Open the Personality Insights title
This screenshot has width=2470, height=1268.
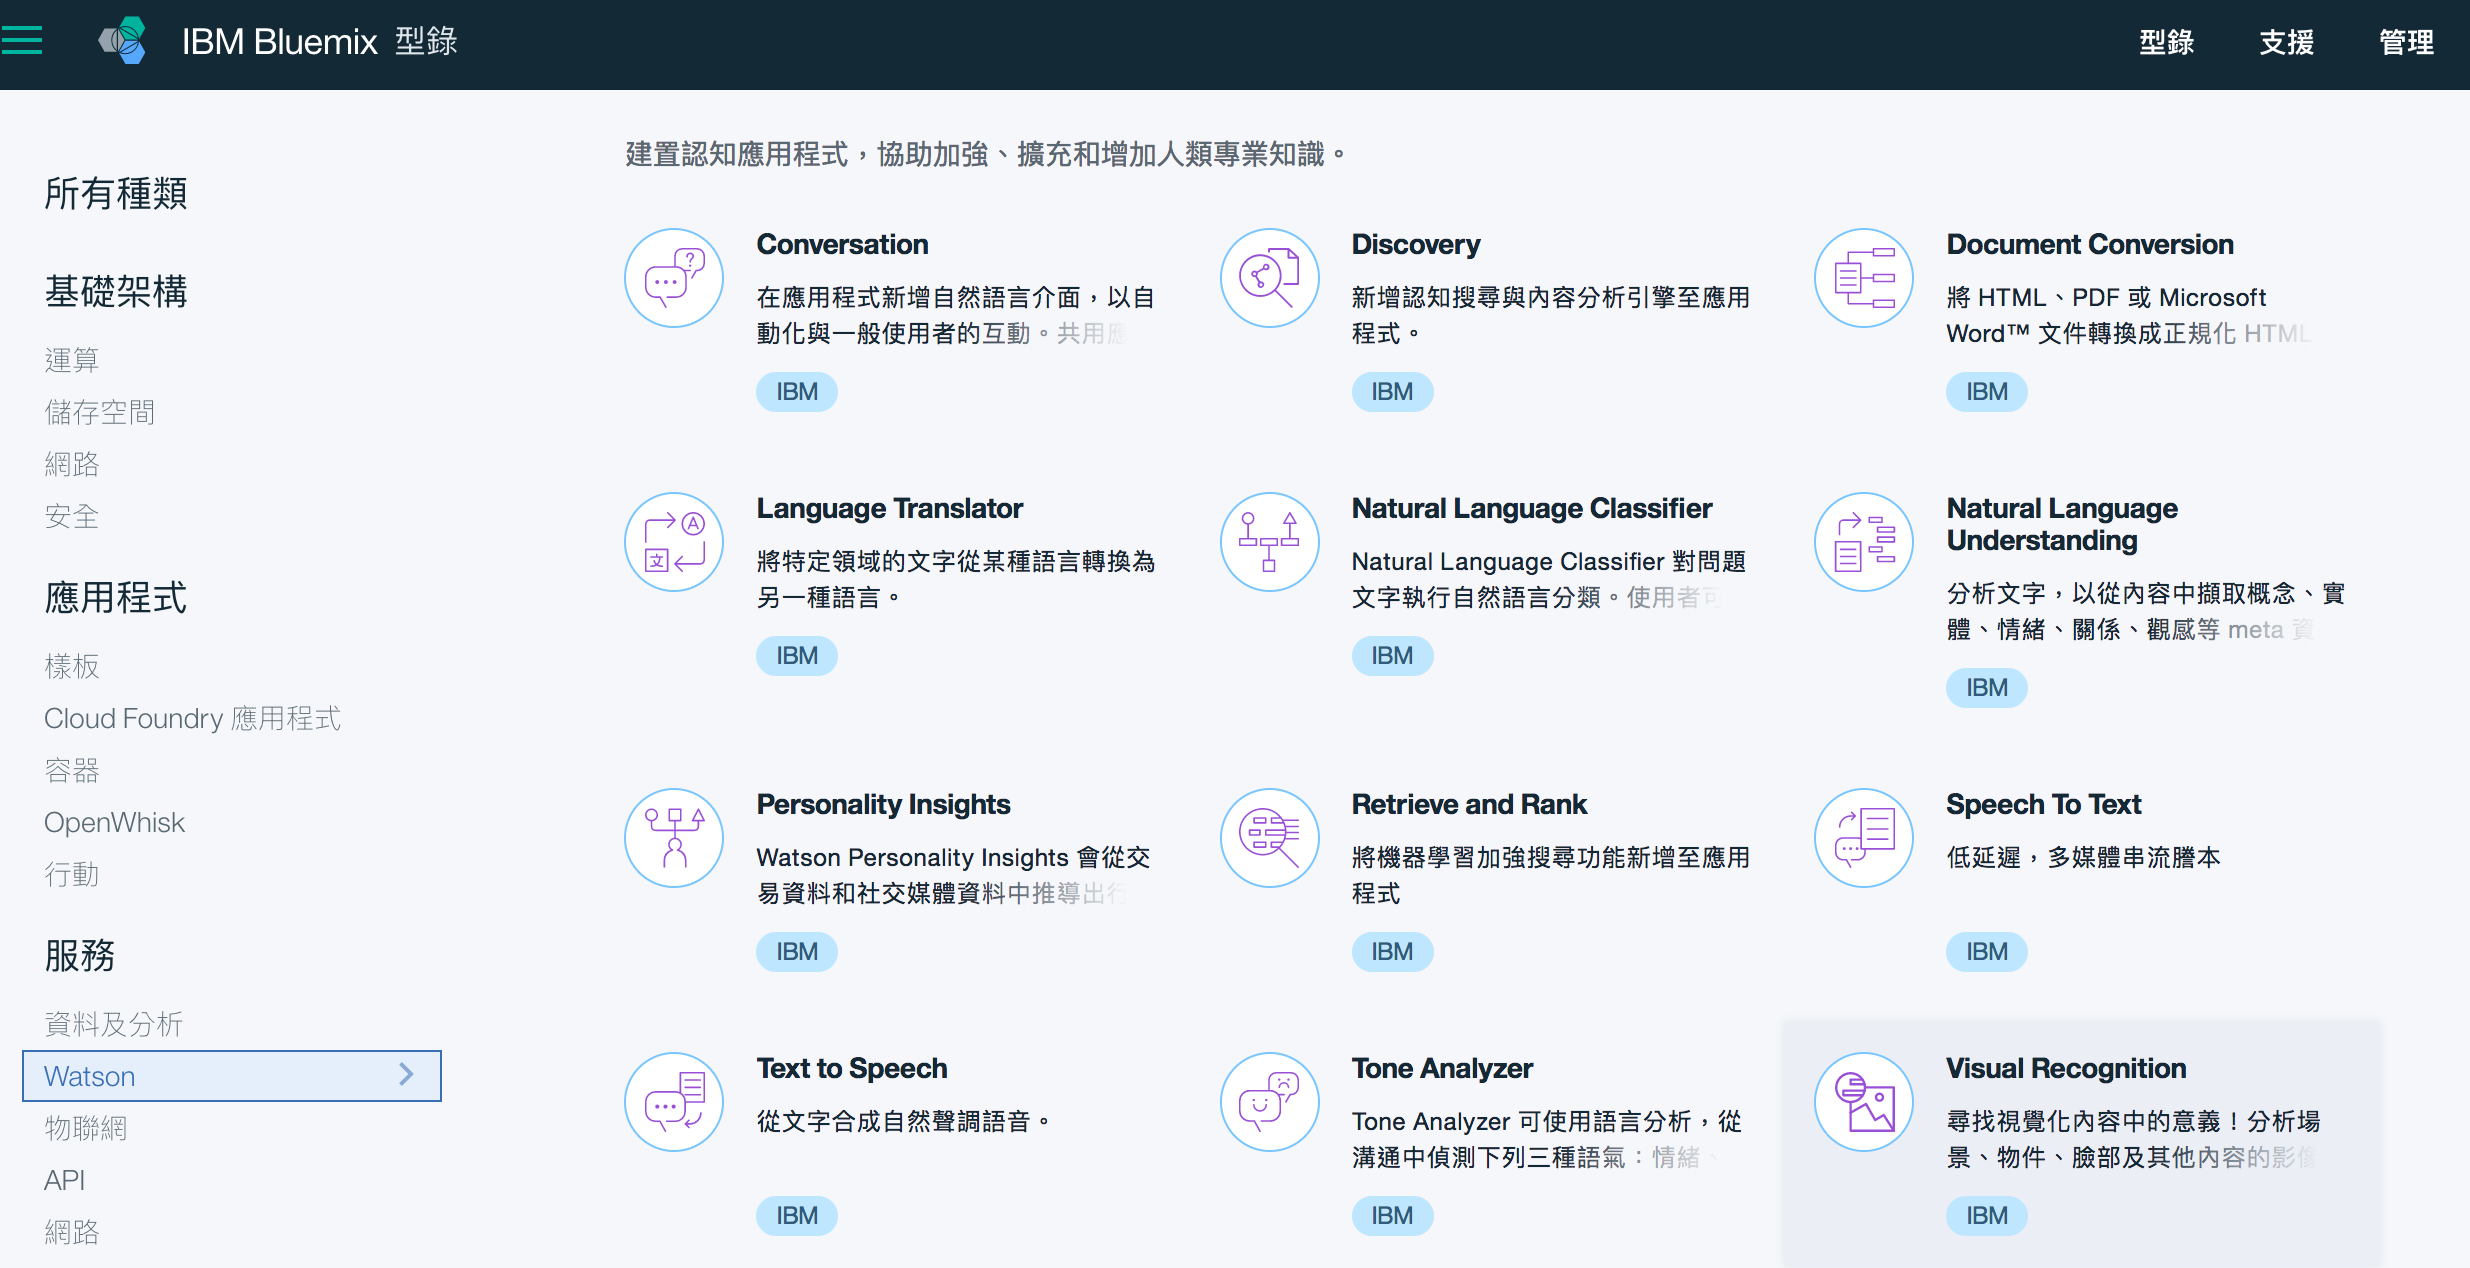tap(883, 804)
